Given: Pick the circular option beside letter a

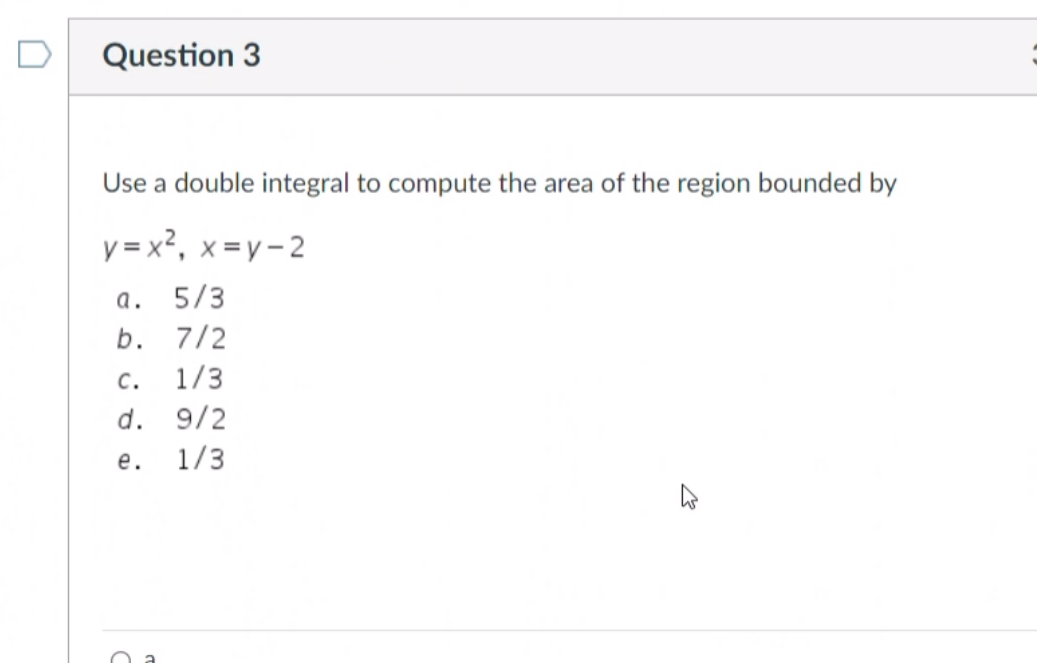Looking at the screenshot, I should [x=120, y=656].
